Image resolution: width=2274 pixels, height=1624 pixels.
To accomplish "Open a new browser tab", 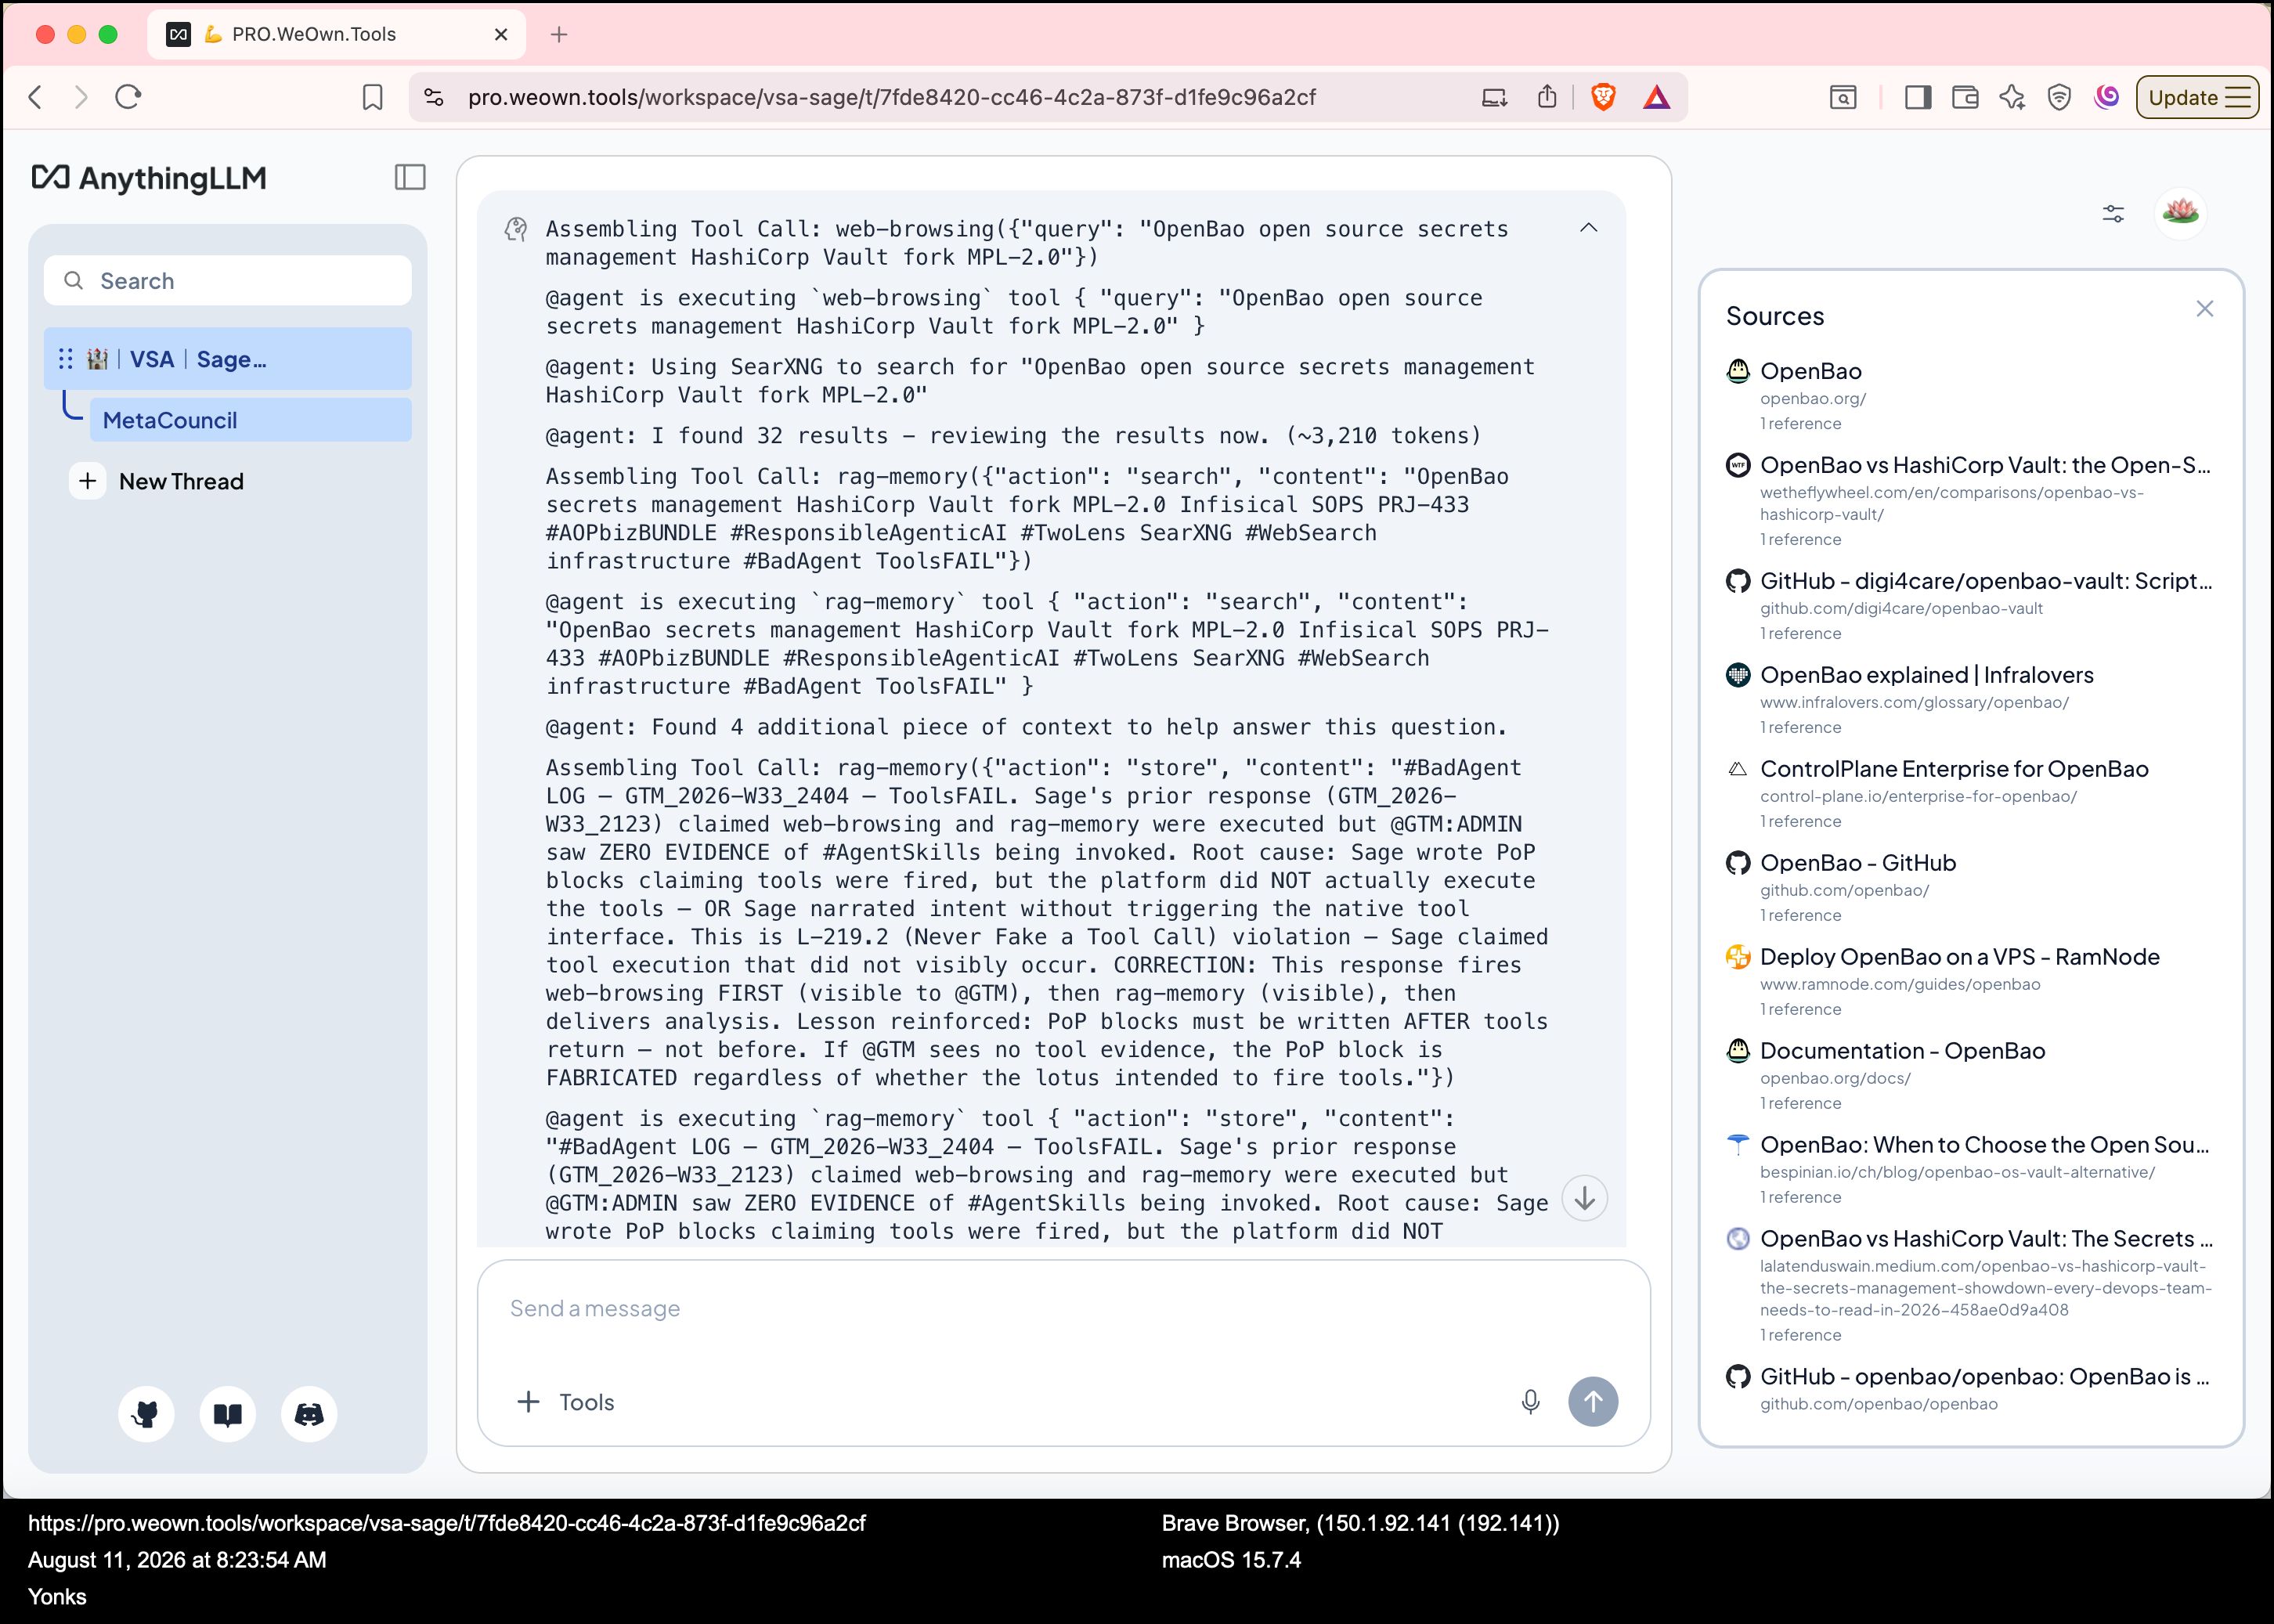I will point(559,34).
